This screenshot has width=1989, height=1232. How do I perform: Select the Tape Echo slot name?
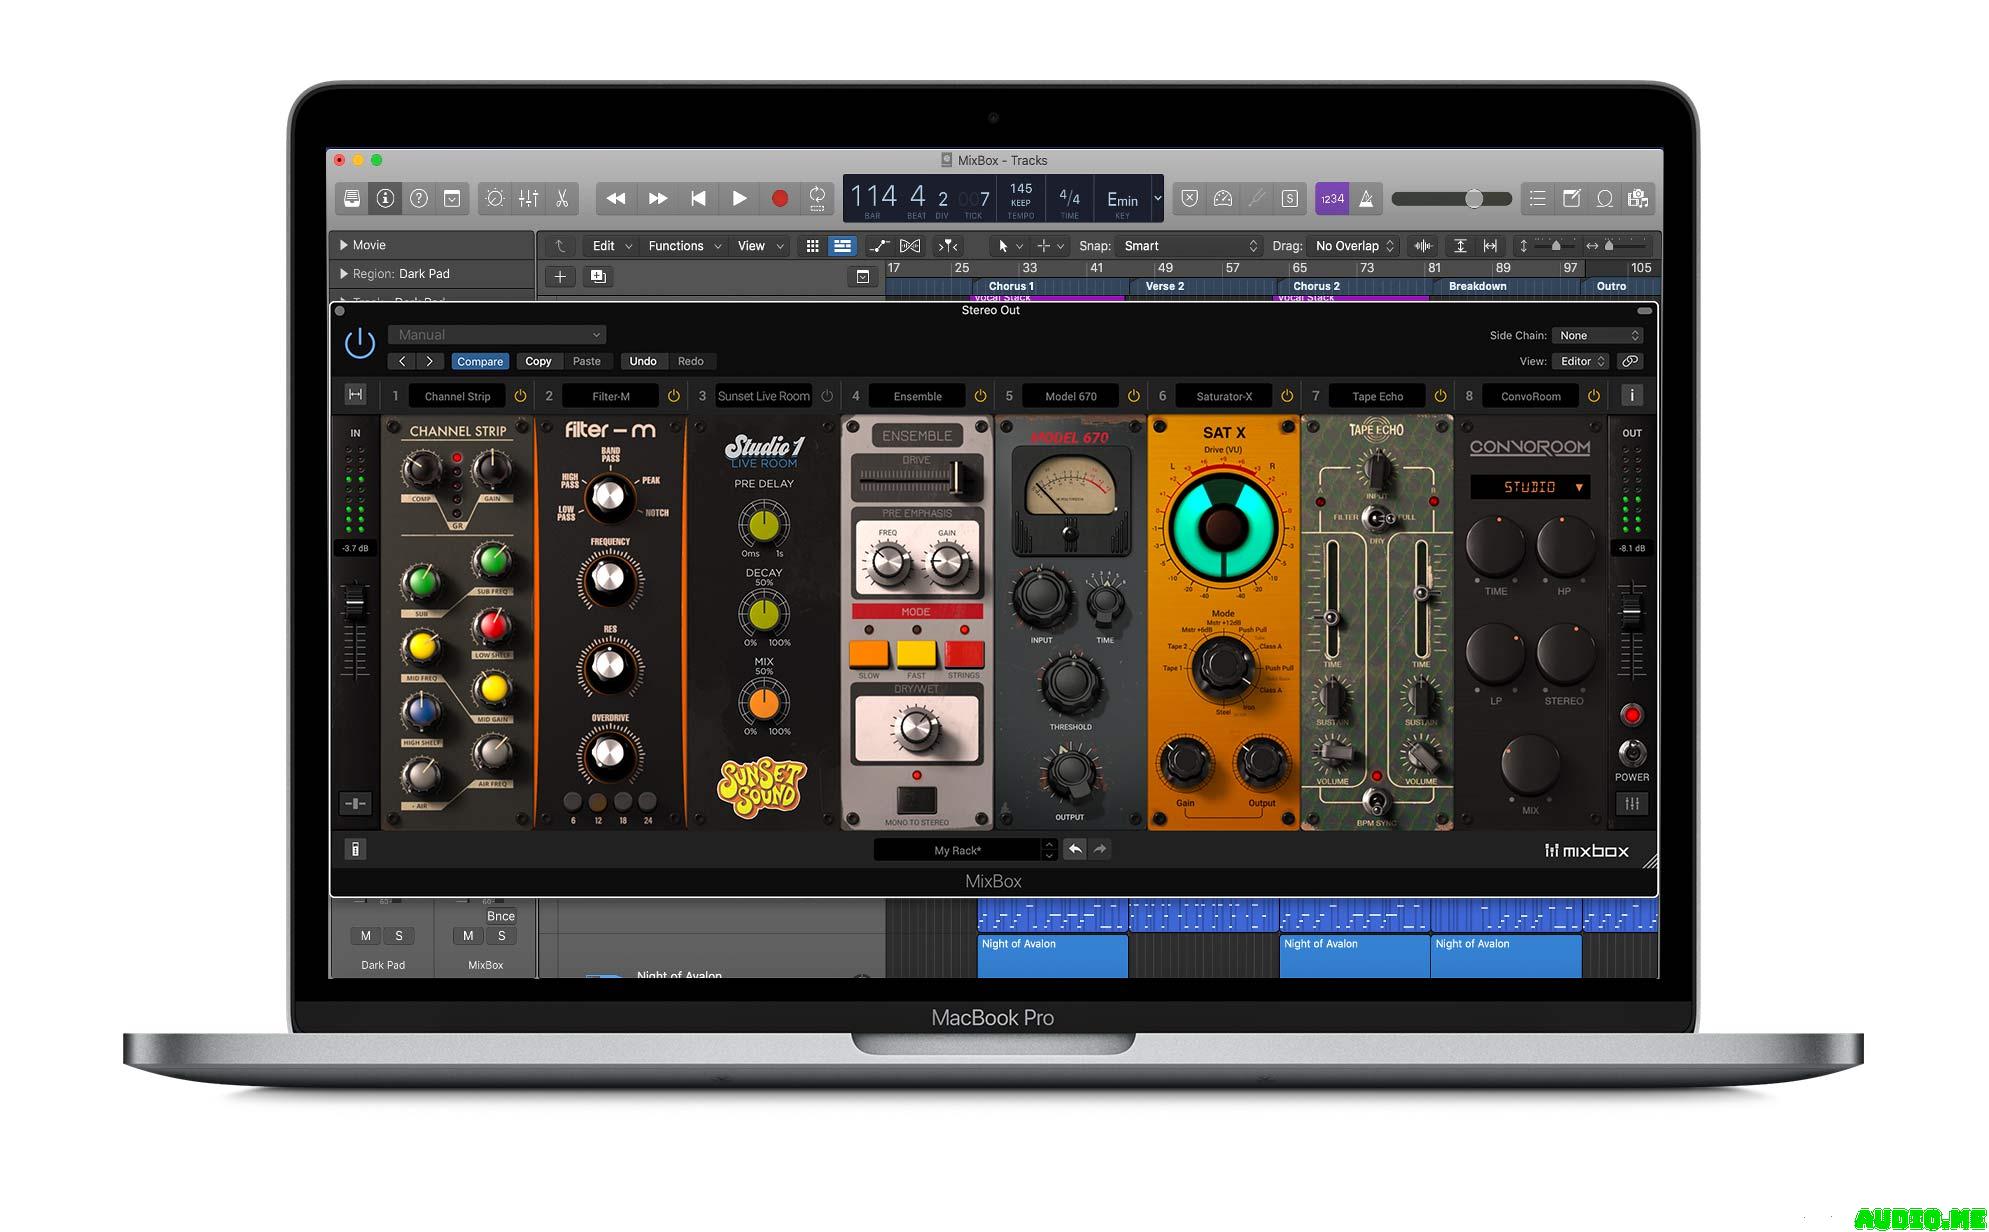1377,396
